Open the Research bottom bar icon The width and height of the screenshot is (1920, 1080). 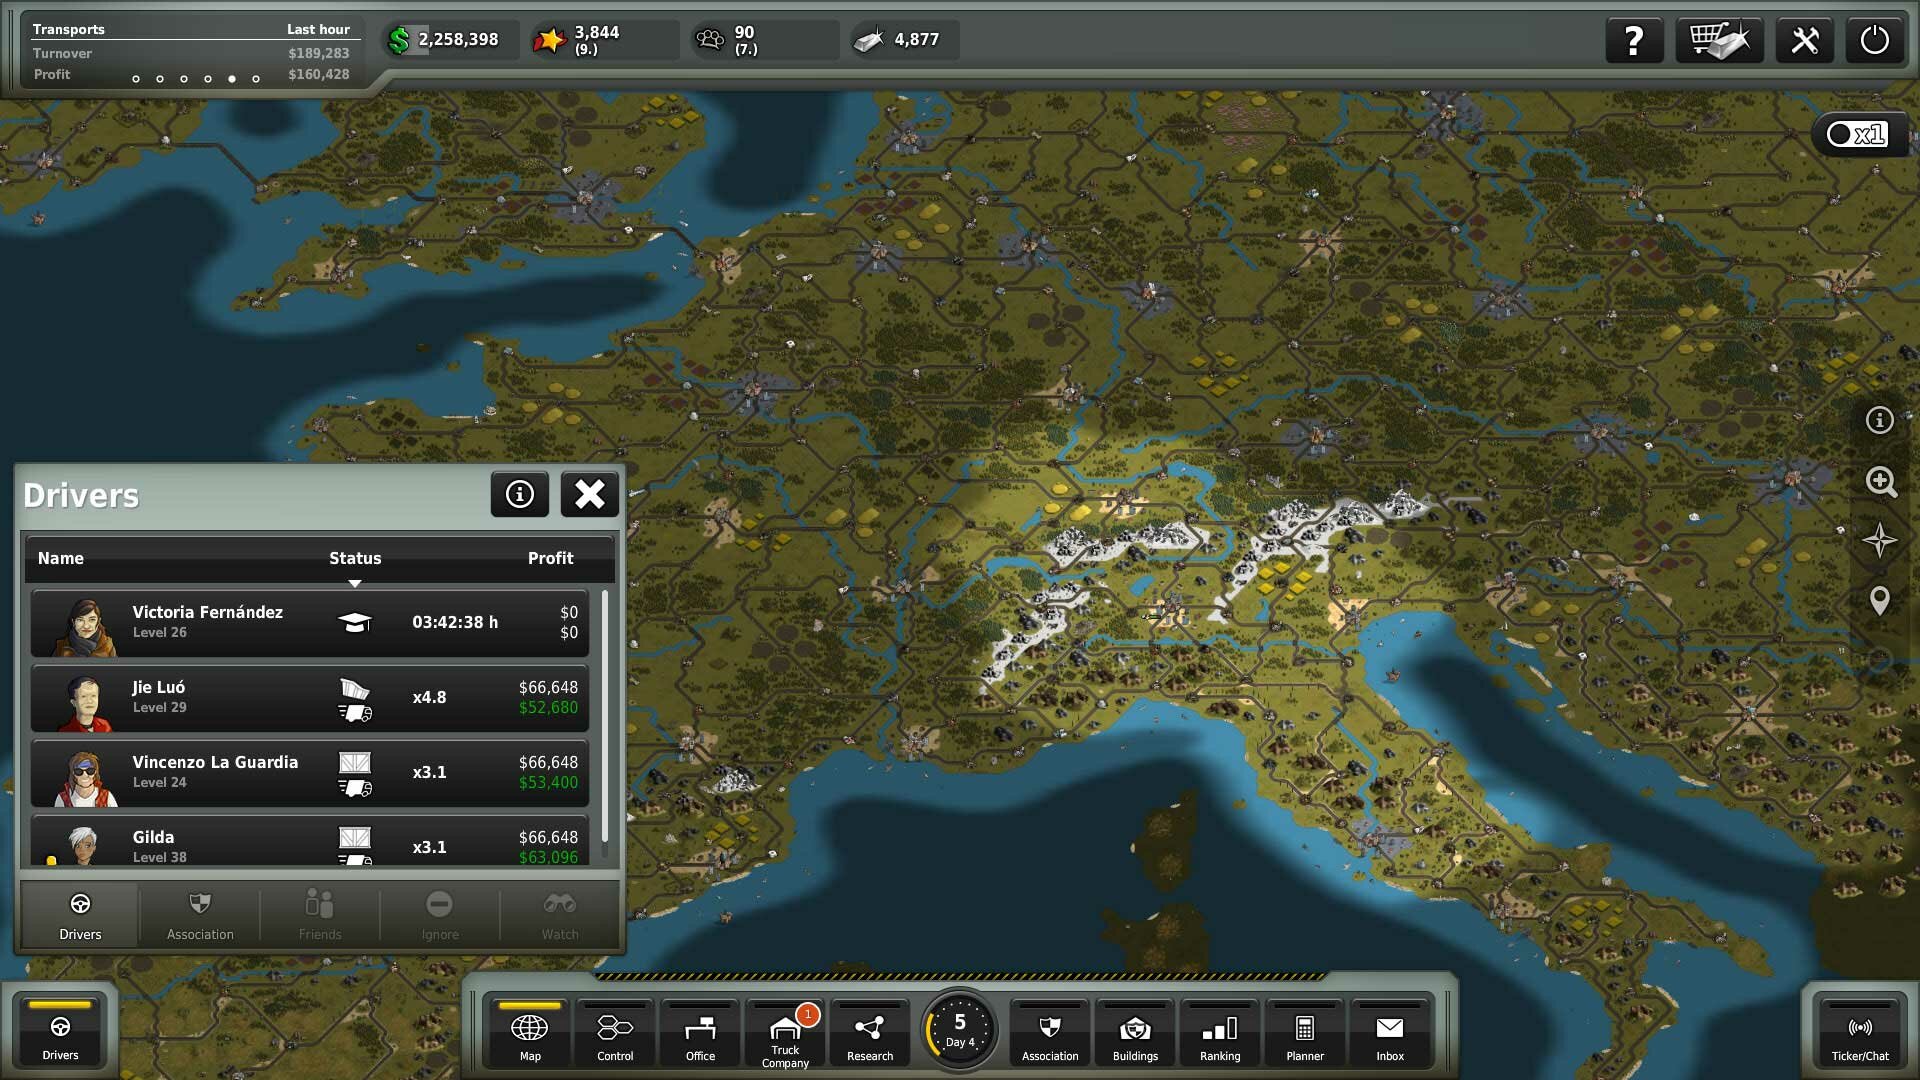click(869, 1035)
